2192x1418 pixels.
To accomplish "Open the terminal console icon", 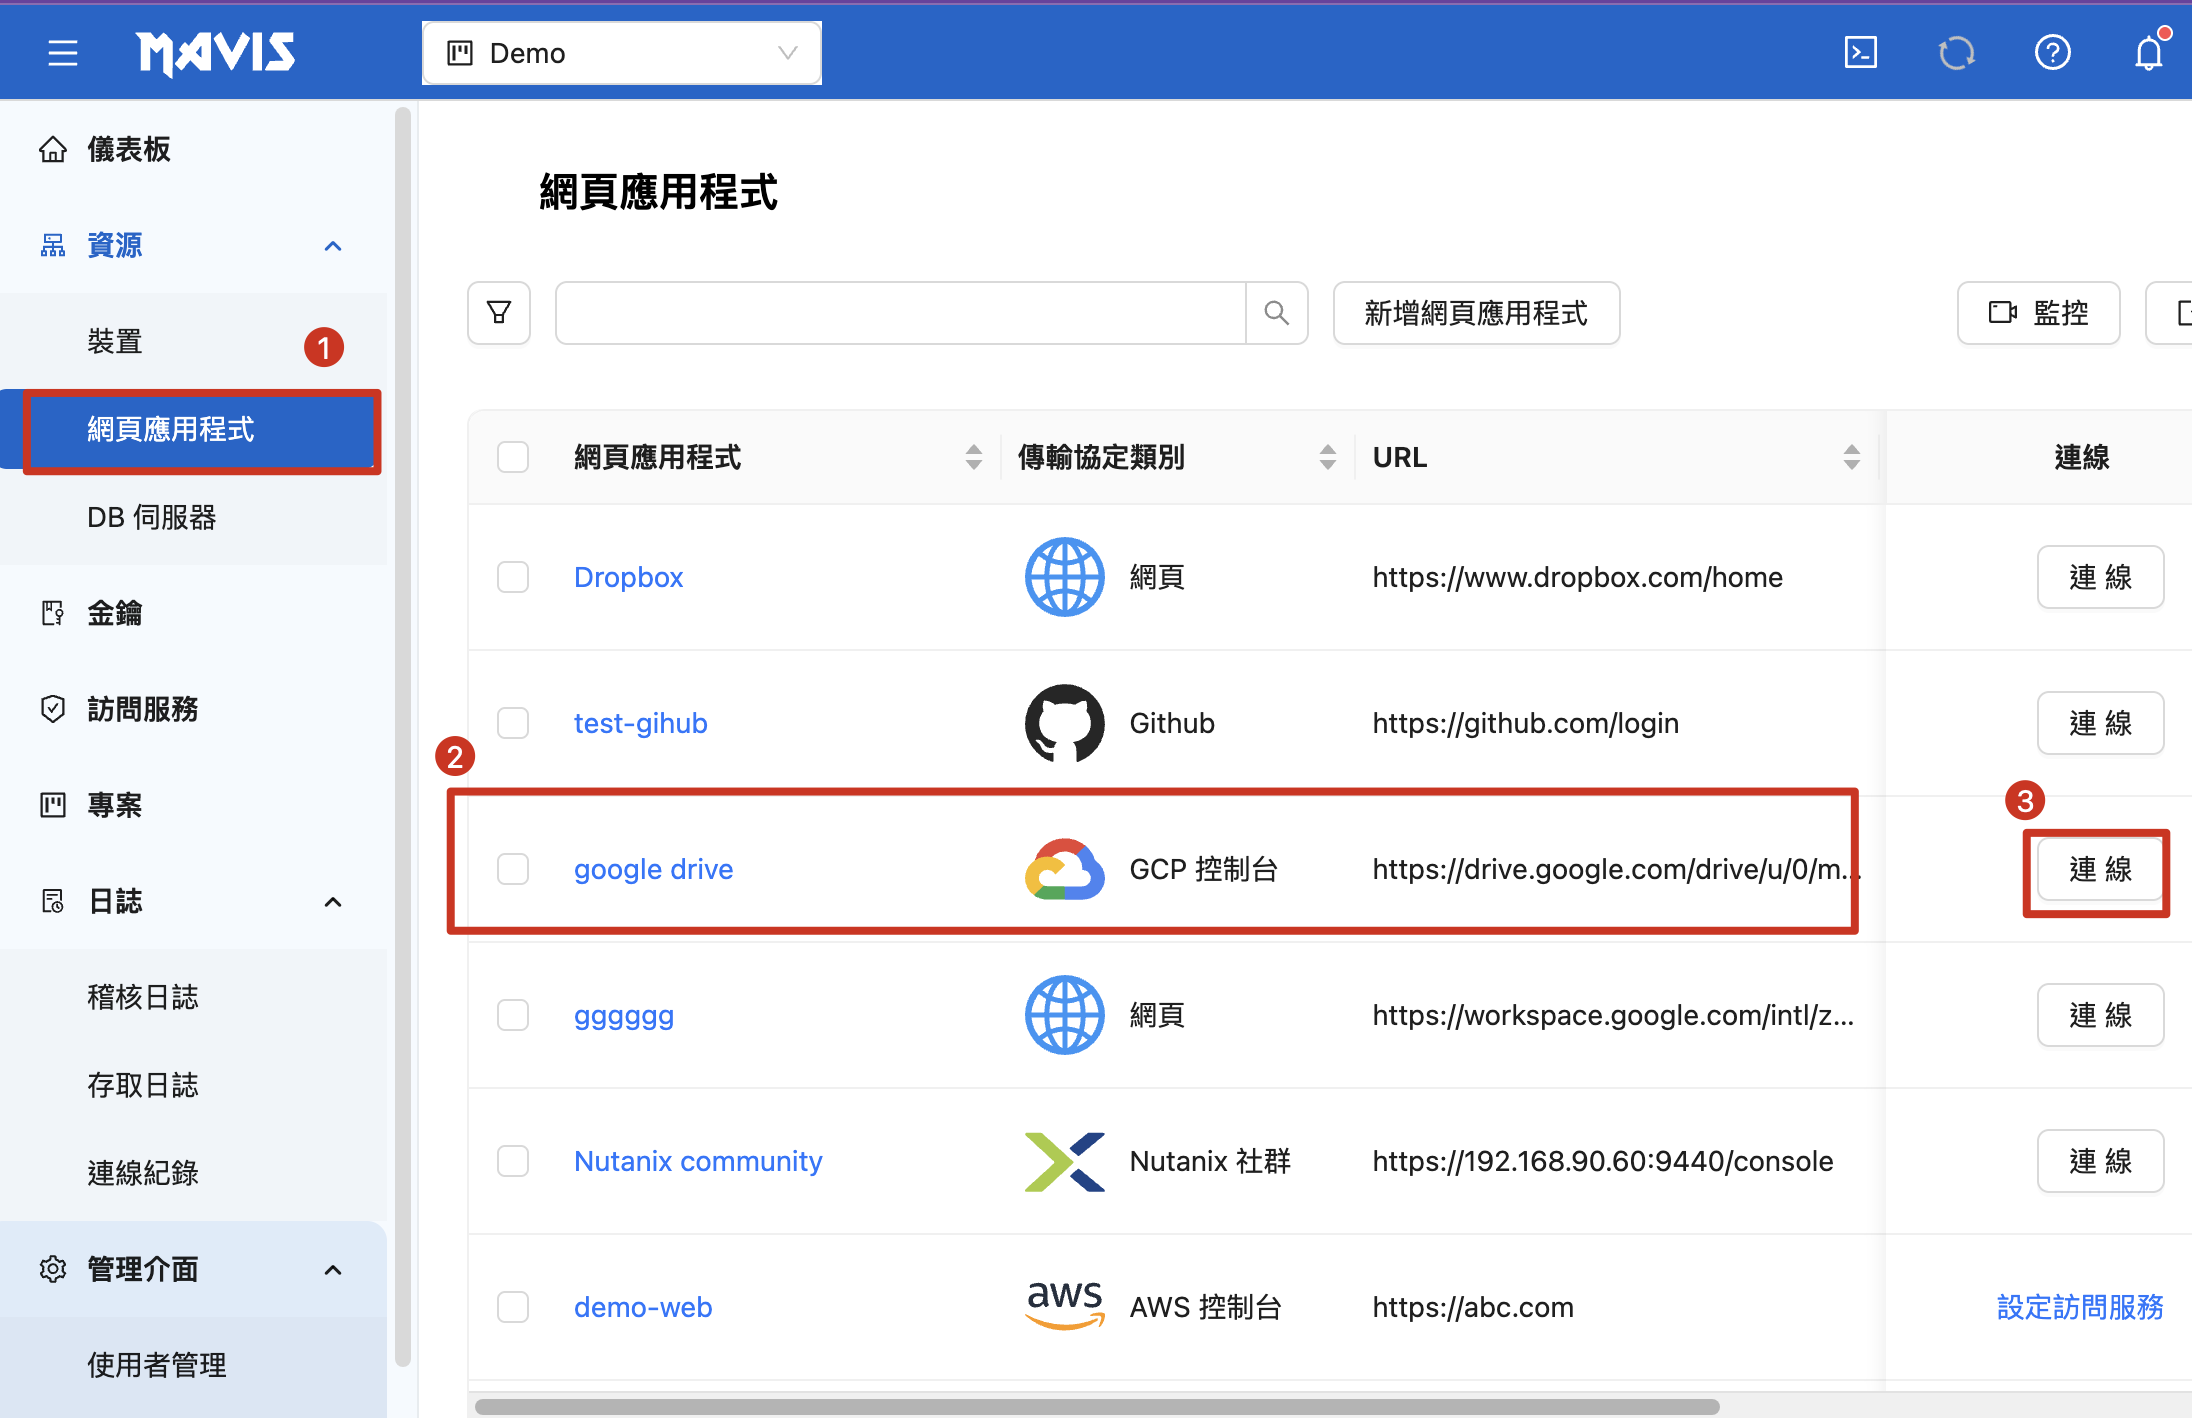I will (1860, 53).
